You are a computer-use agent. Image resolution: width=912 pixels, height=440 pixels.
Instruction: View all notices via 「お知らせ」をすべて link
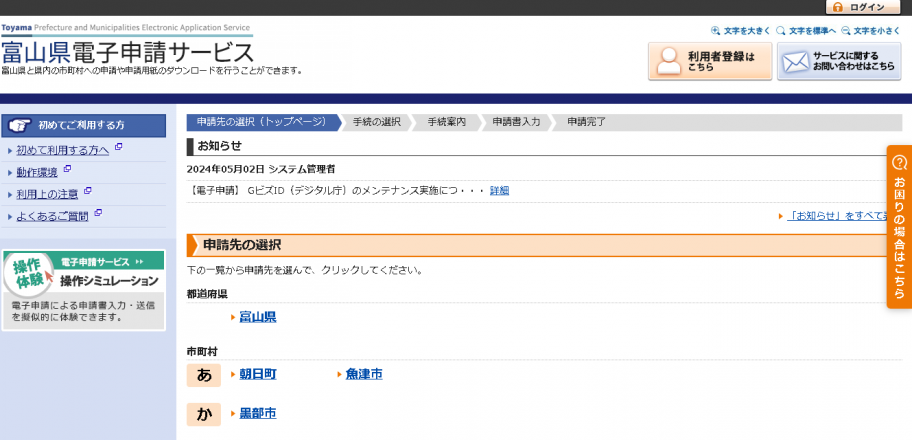point(836,216)
